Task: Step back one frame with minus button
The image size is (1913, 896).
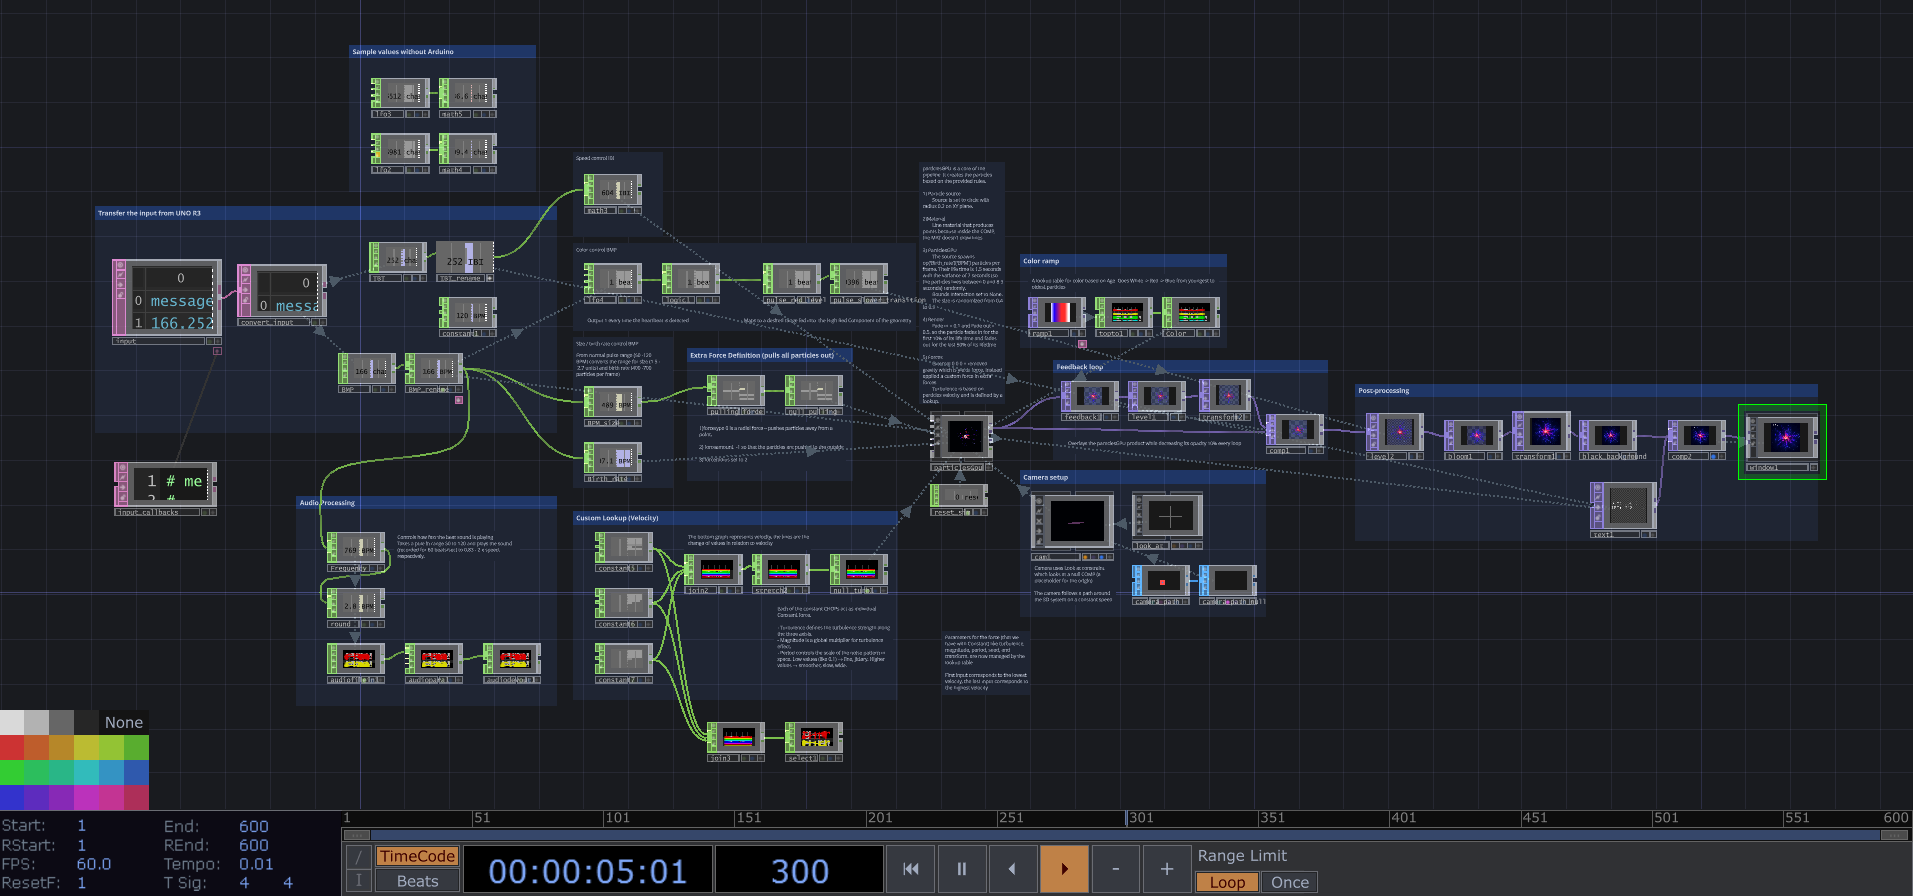Action: click(1115, 869)
